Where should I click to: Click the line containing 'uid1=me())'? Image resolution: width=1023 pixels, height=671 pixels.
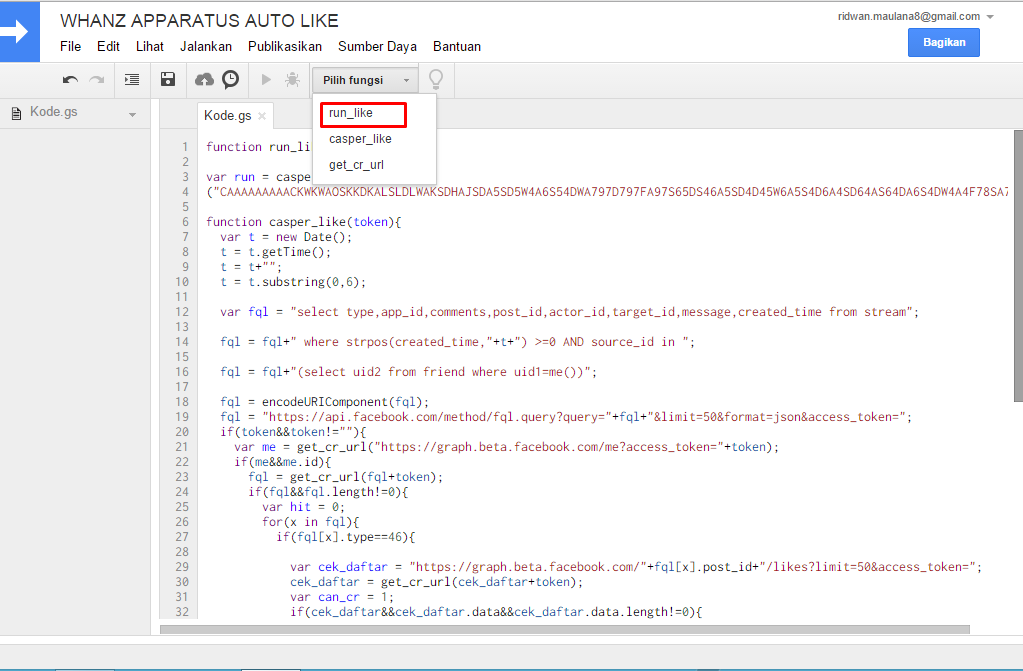(408, 372)
